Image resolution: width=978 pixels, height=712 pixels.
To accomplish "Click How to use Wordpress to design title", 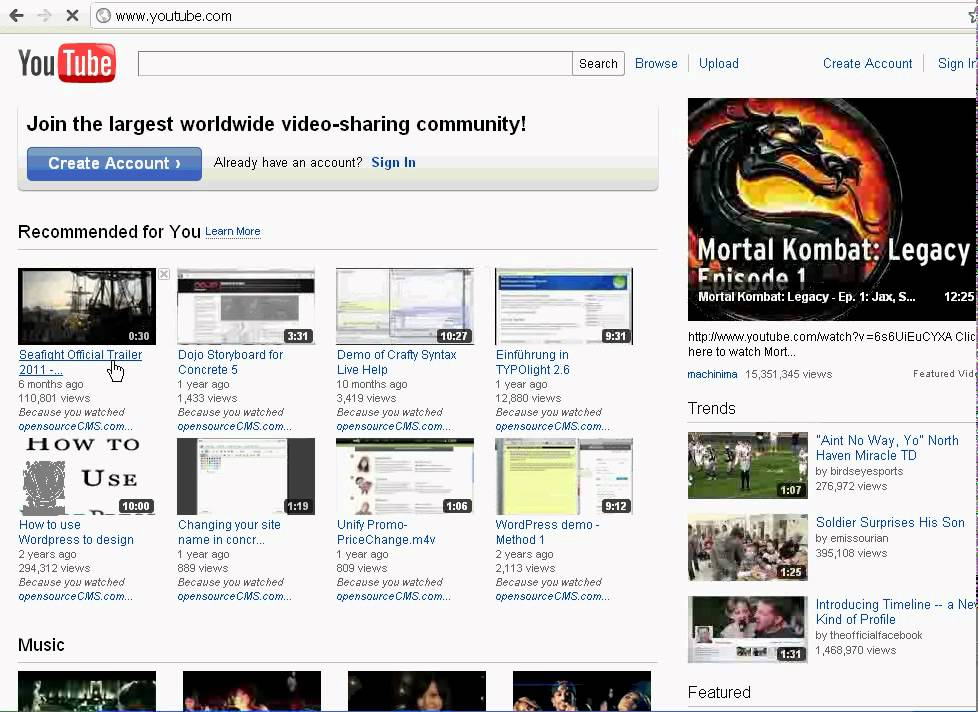I will pos(76,532).
